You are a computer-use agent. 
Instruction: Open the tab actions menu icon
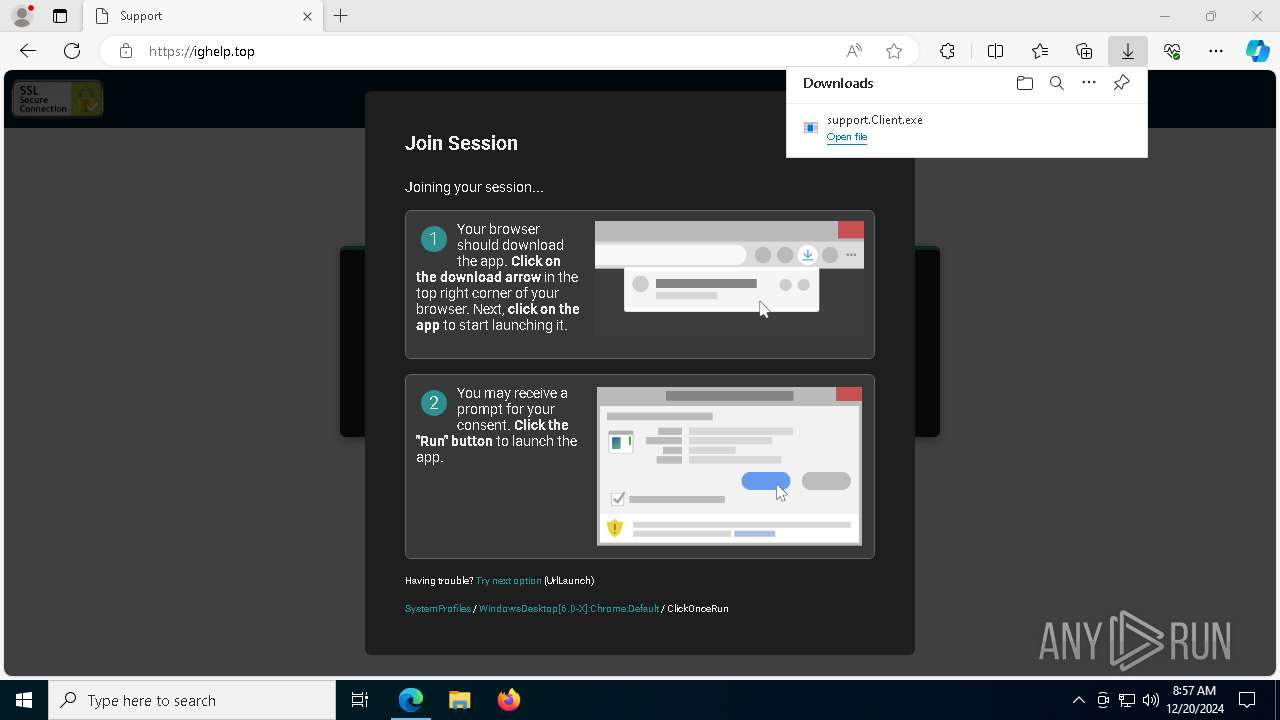[60, 16]
